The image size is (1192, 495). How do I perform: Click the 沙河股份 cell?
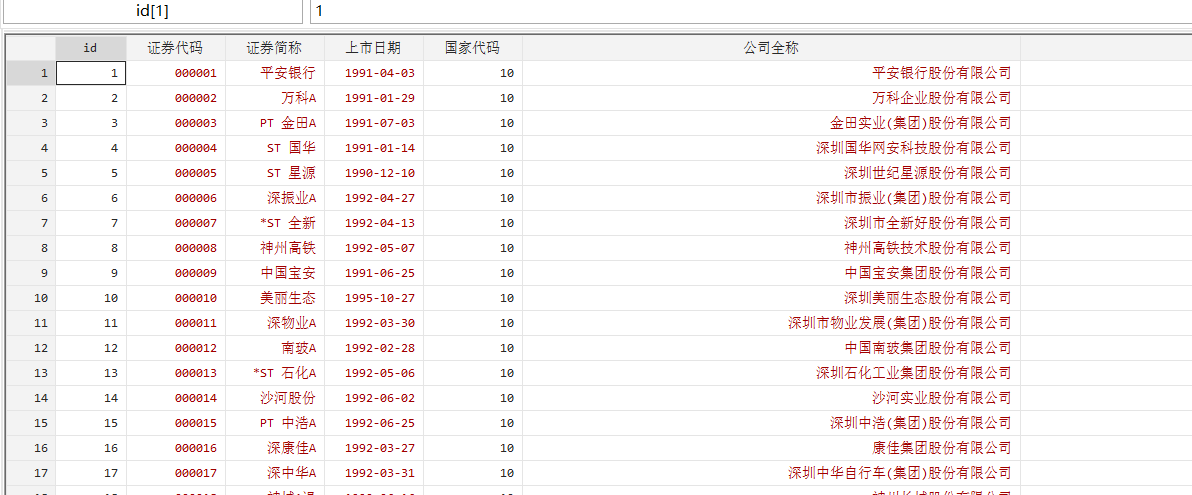(274, 398)
